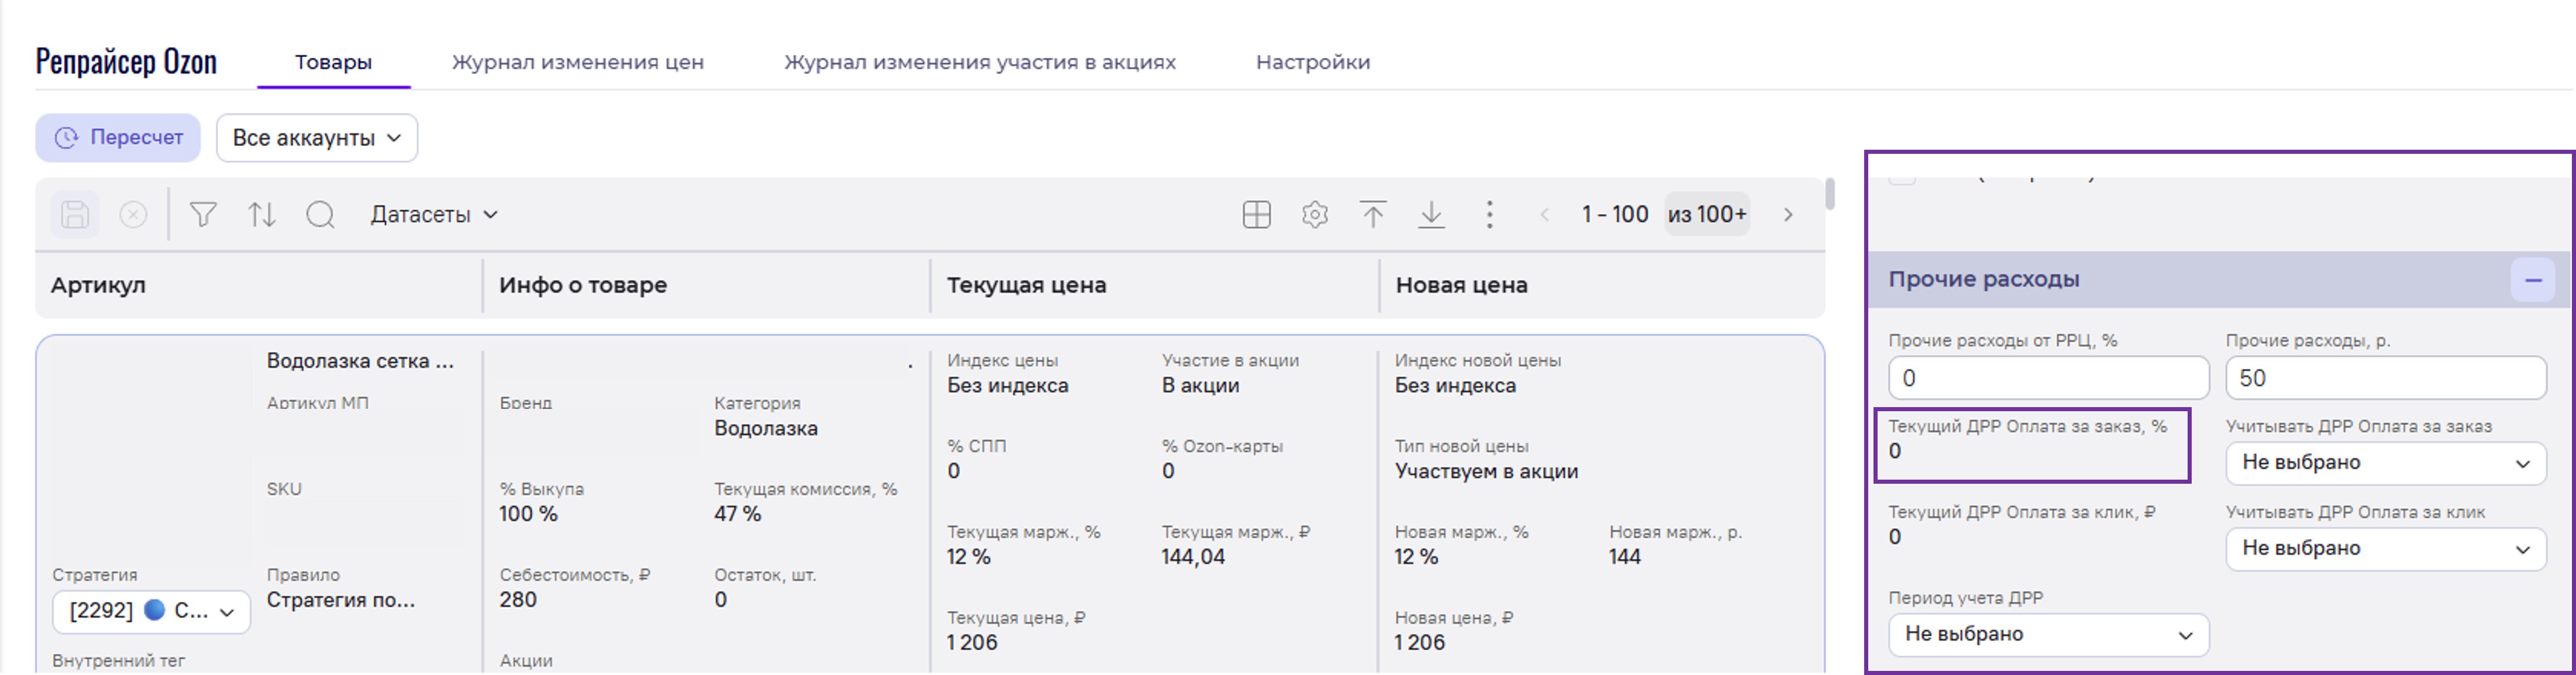Image resolution: width=2576 pixels, height=675 pixels.
Task: Open Период учета ДРР dropdown
Action: point(2047,635)
